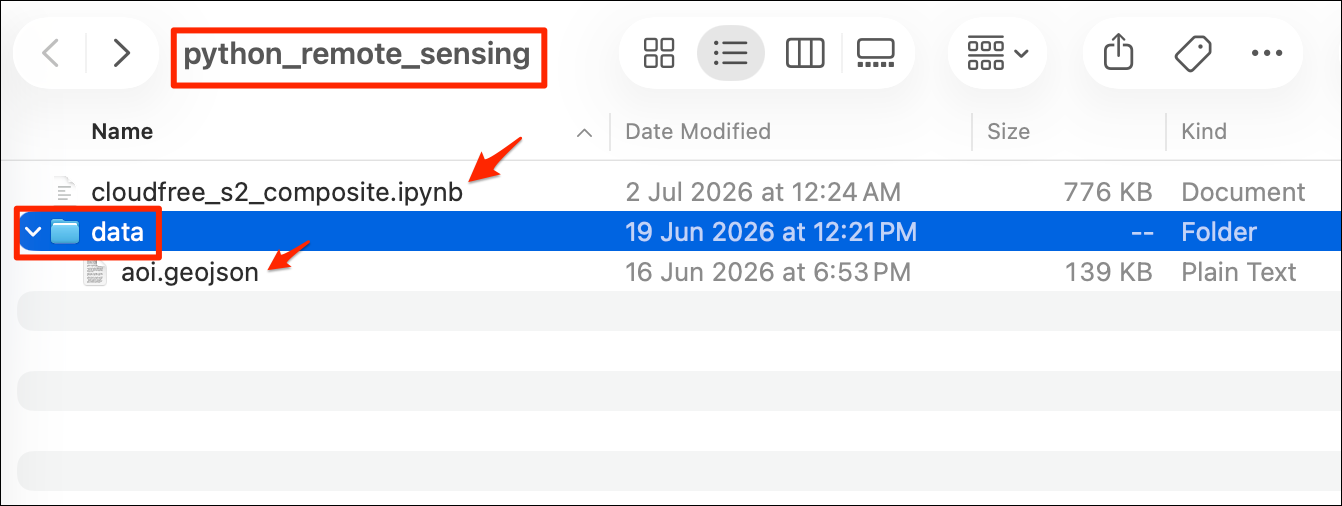Sort by the Name column header
The image size is (1342, 506).
pos(122,131)
